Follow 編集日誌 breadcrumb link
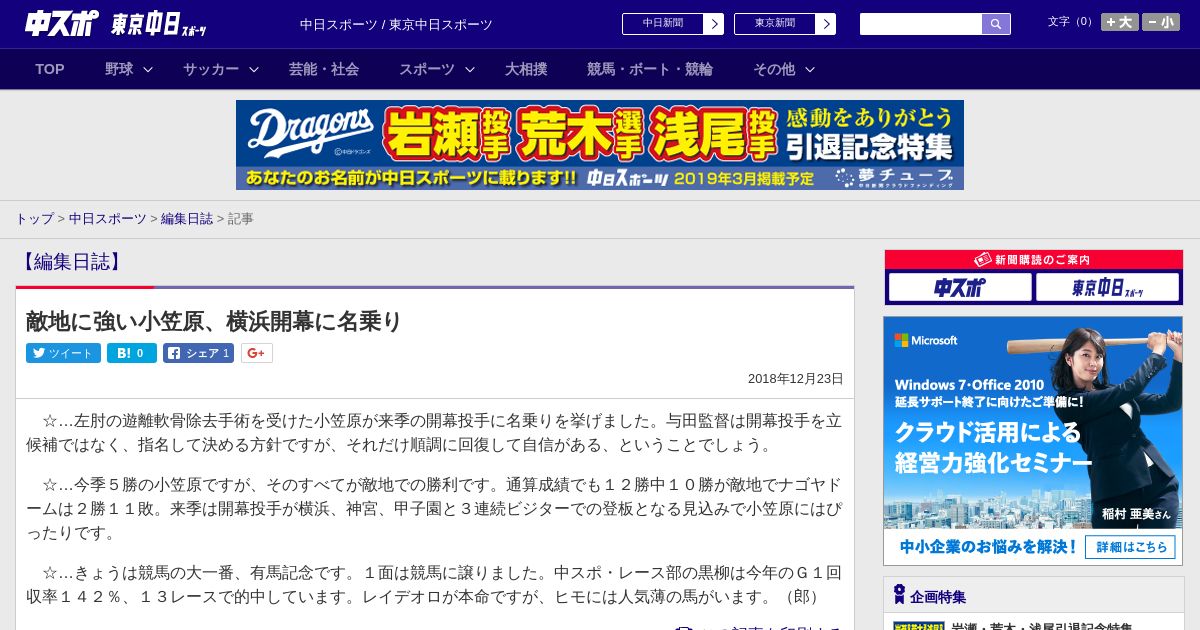 187,219
